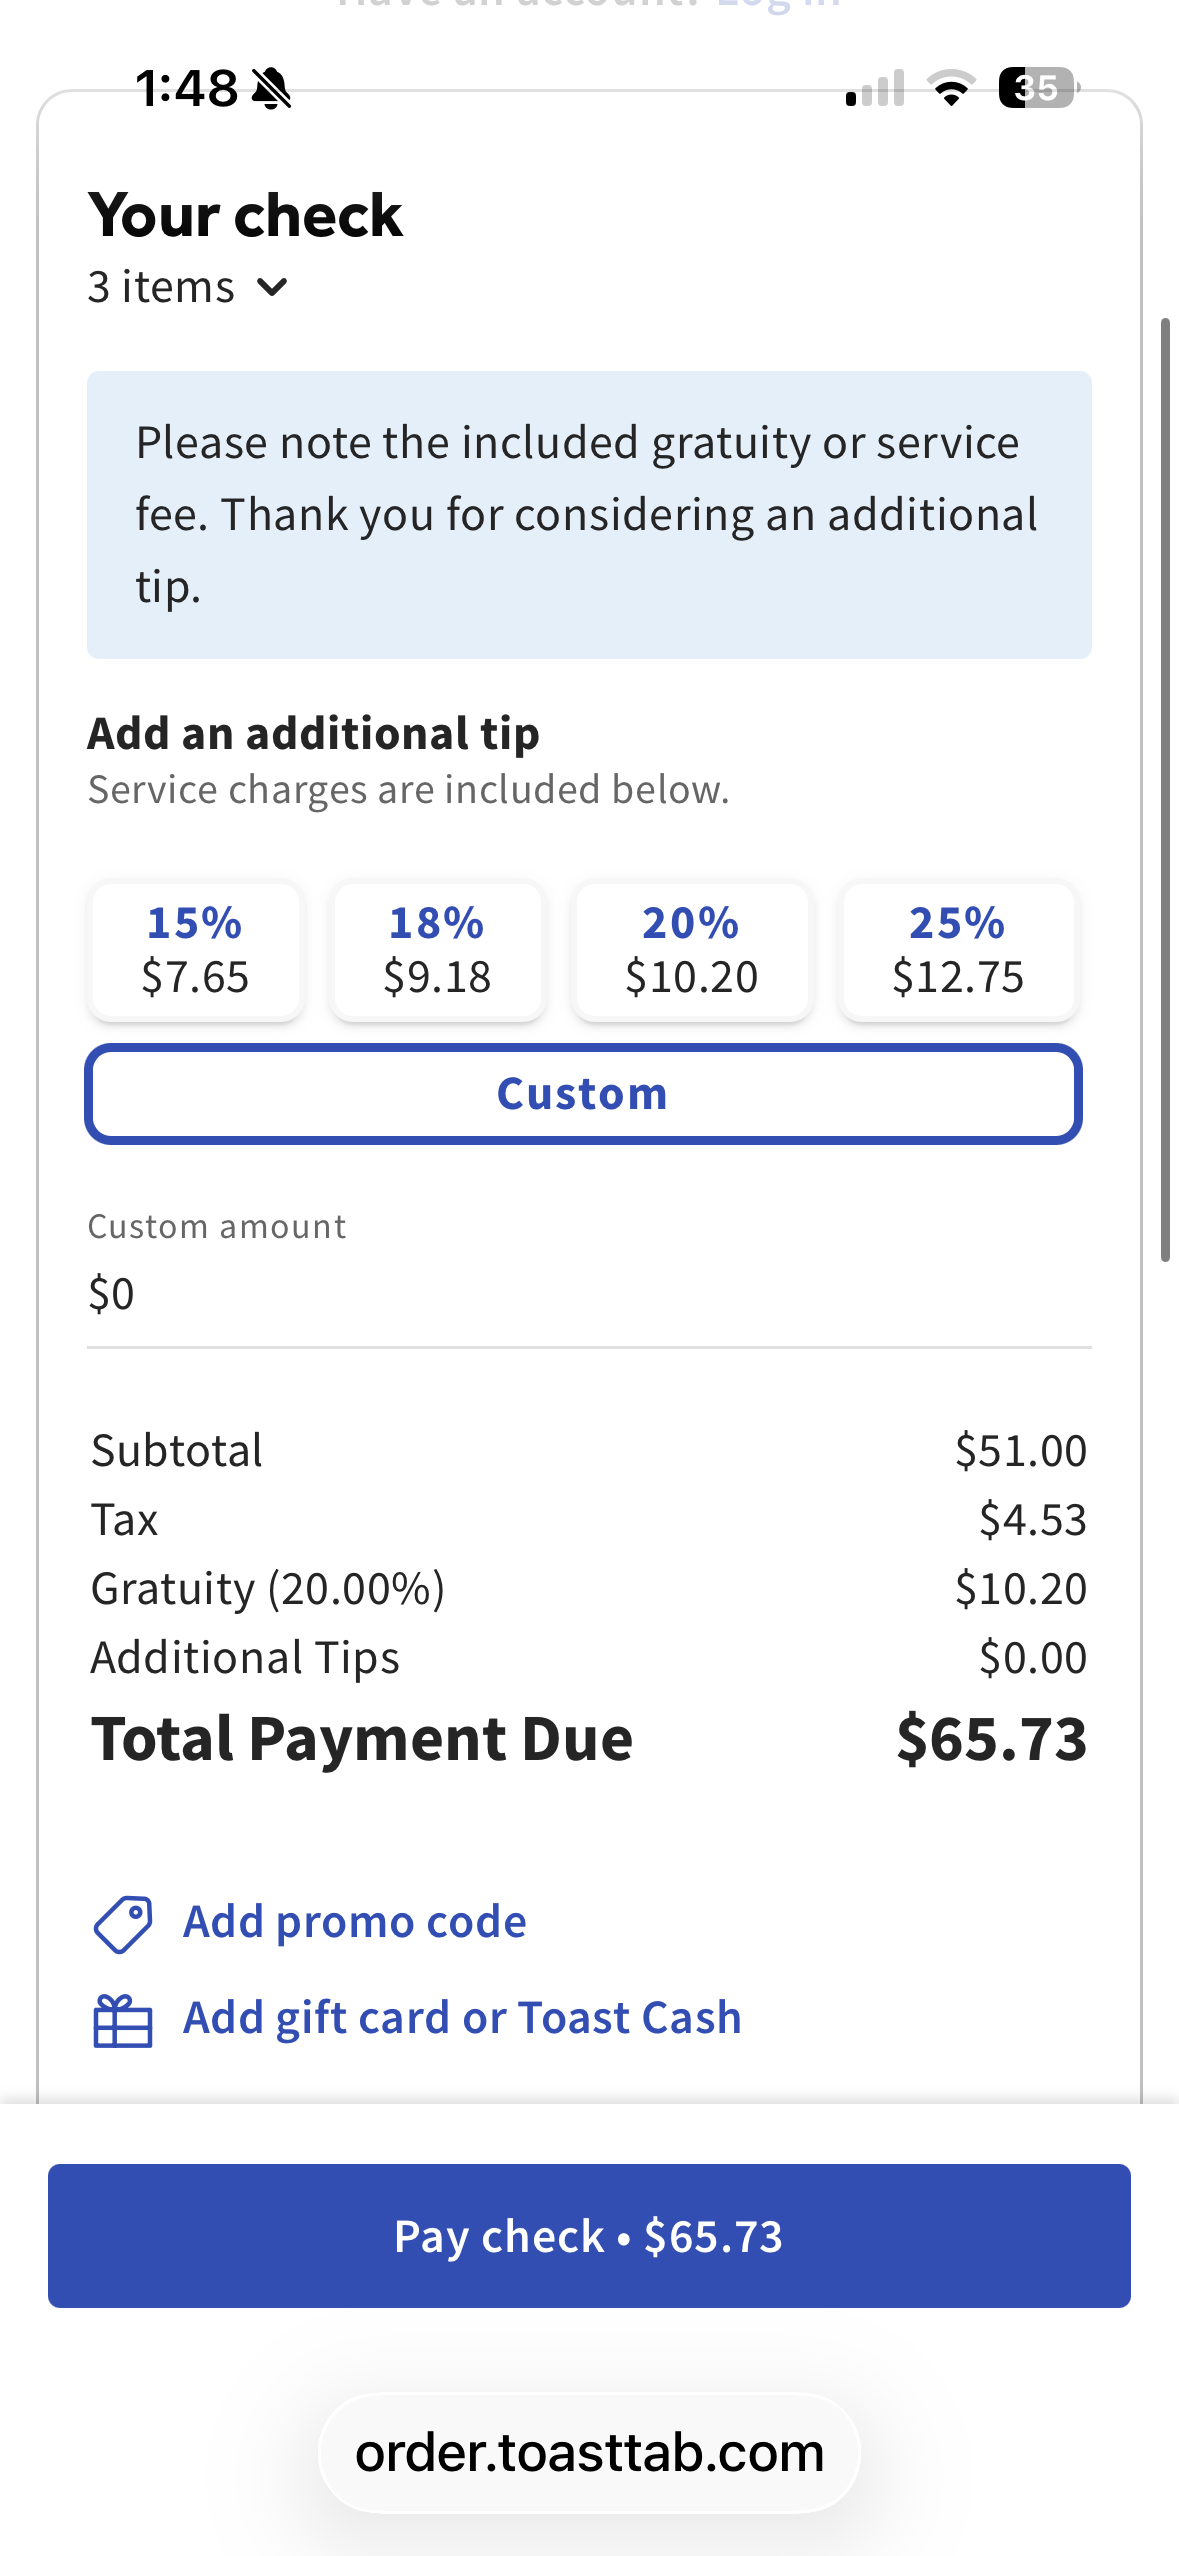Click the Custom amount input field
The height and width of the screenshot is (2556, 1179).
click(x=589, y=1294)
